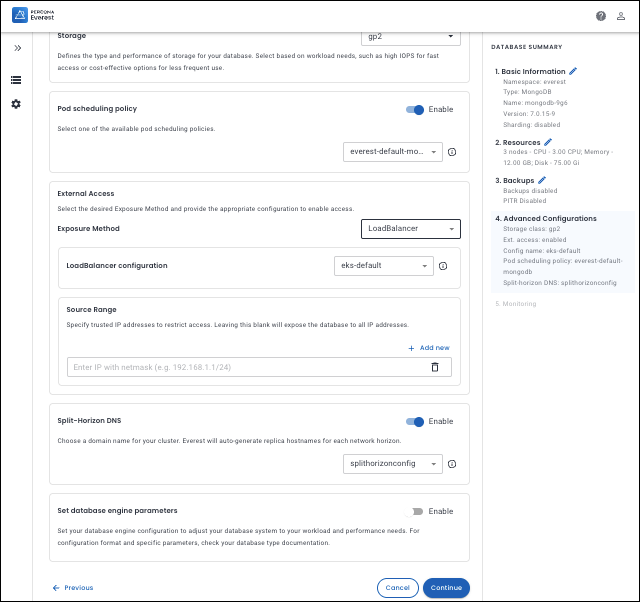This screenshot has width=640, height=602.
Task: Click the delete trash icon for source range
Action: [434, 367]
